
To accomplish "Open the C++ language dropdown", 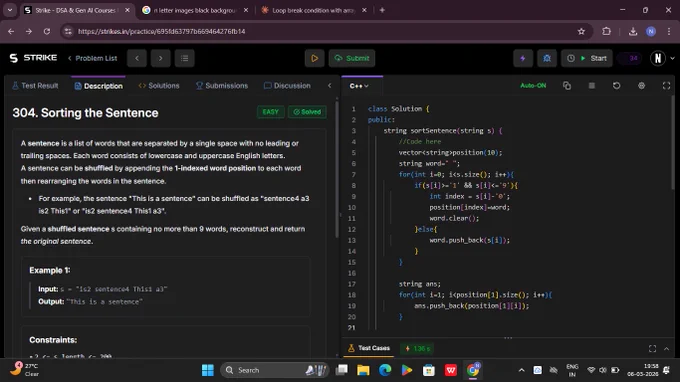I will (x=359, y=86).
